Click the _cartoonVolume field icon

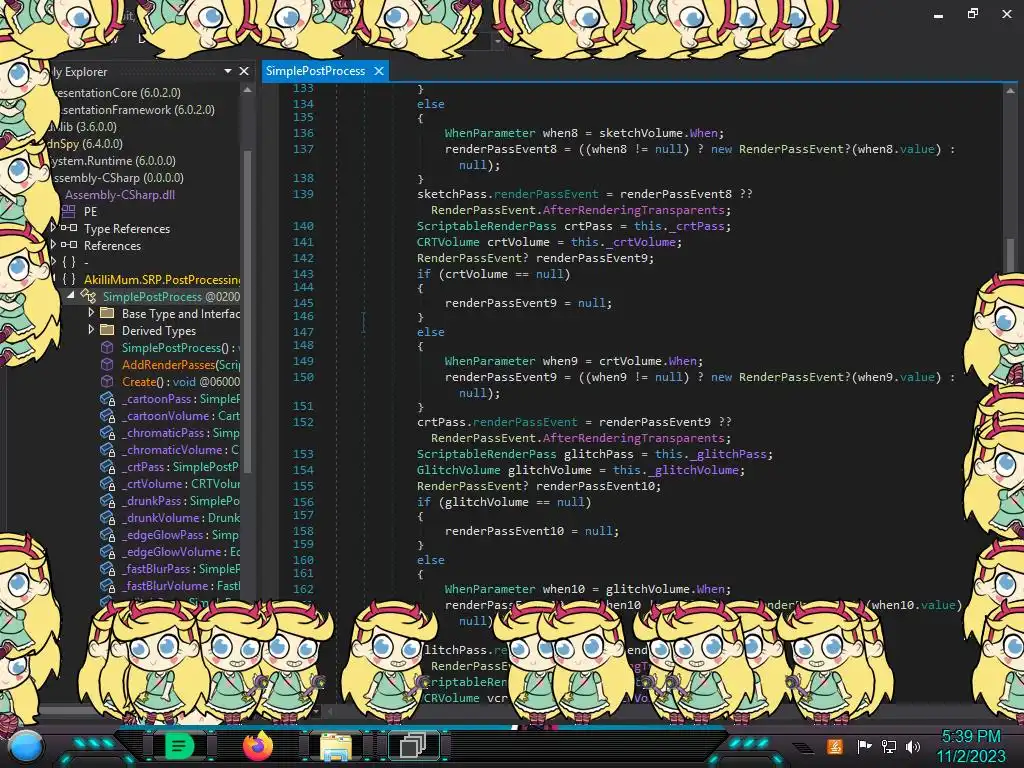pos(107,415)
